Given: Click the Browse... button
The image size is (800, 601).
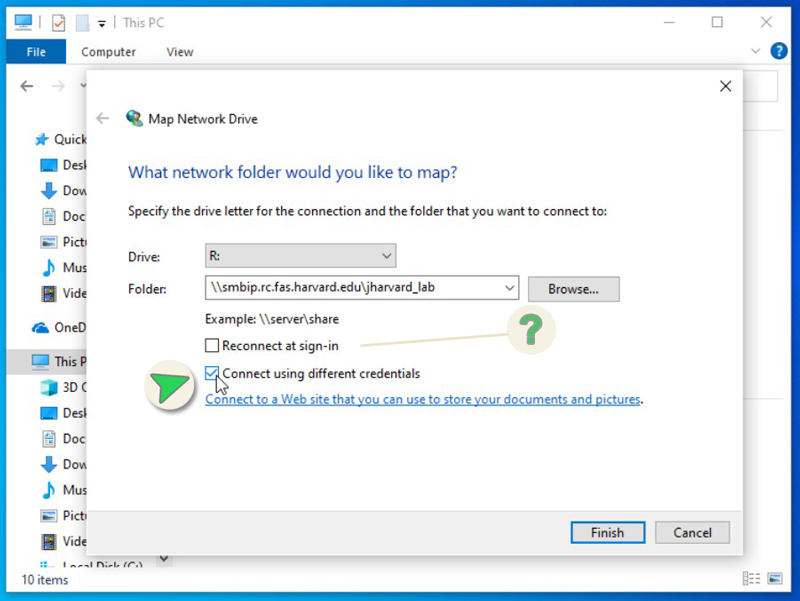Looking at the screenshot, I should click(573, 289).
